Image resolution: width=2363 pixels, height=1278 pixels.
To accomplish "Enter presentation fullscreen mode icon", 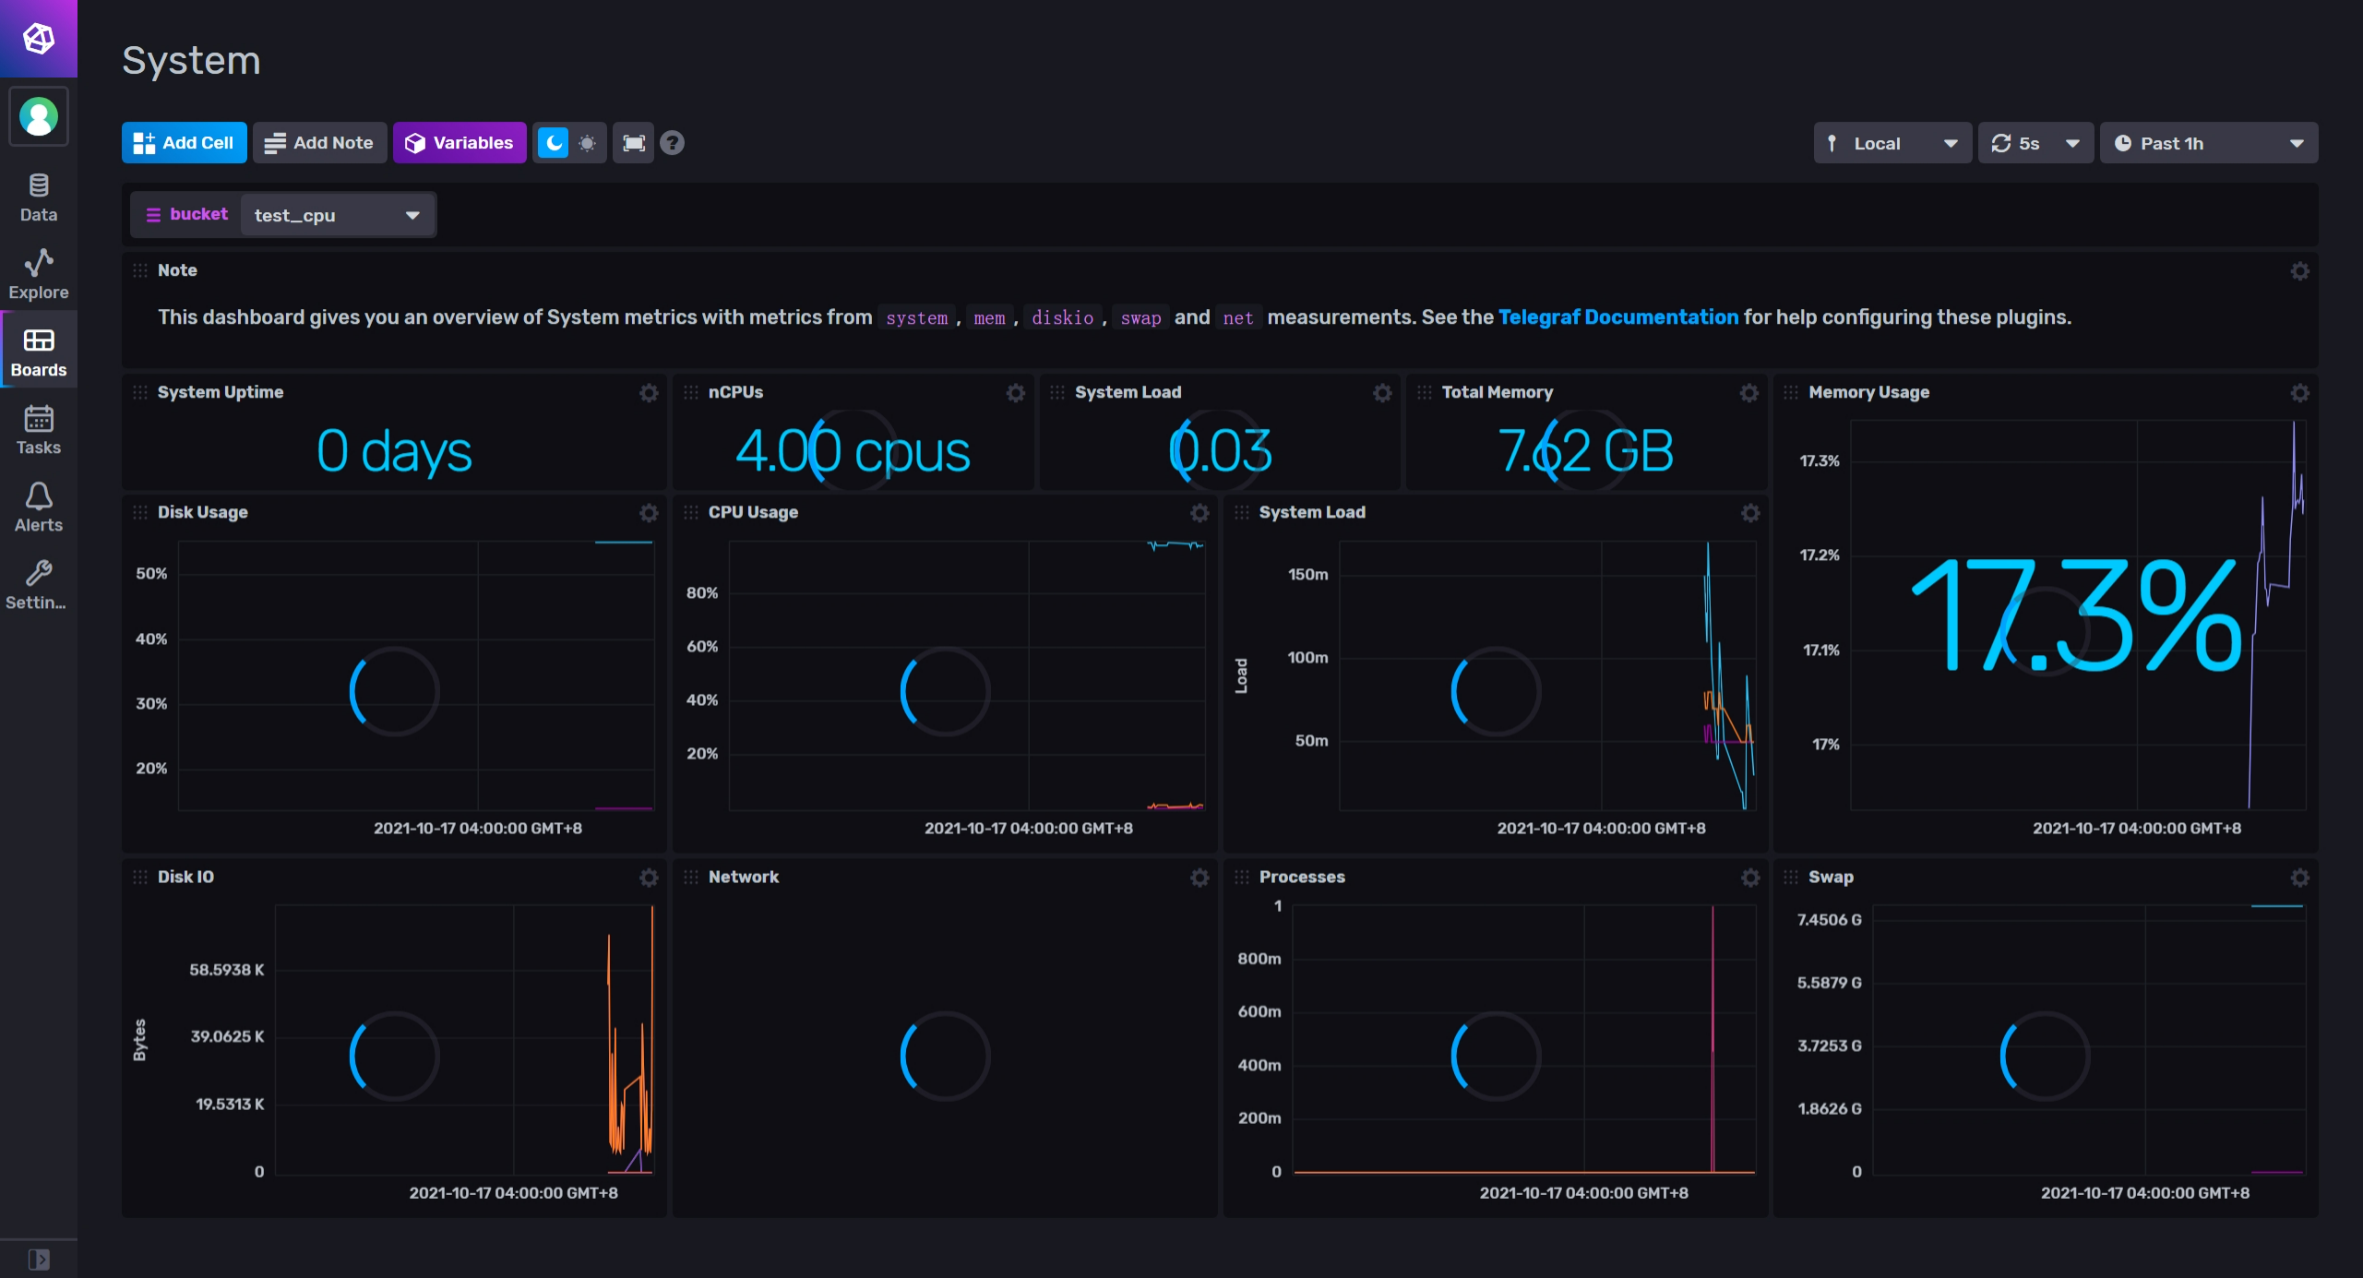I will (633, 143).
